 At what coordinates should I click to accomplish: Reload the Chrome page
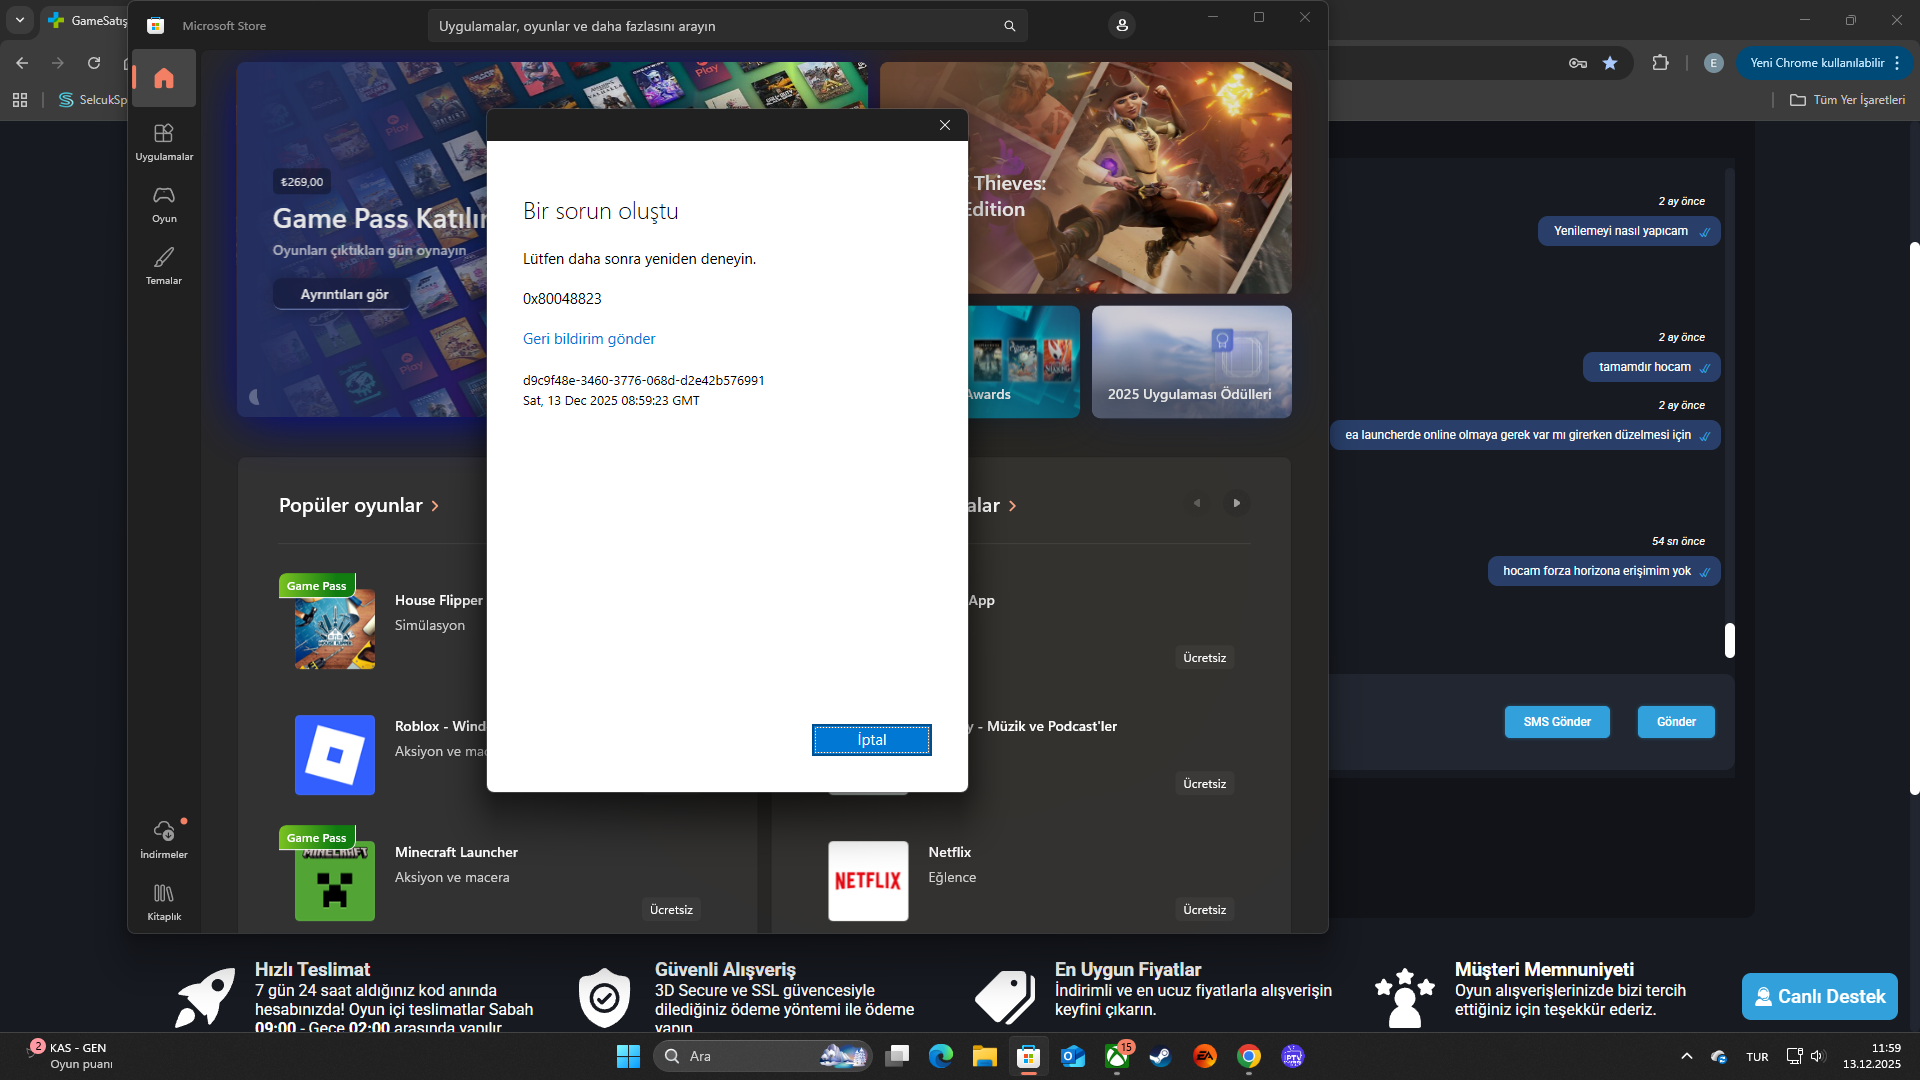pos(94,63)
